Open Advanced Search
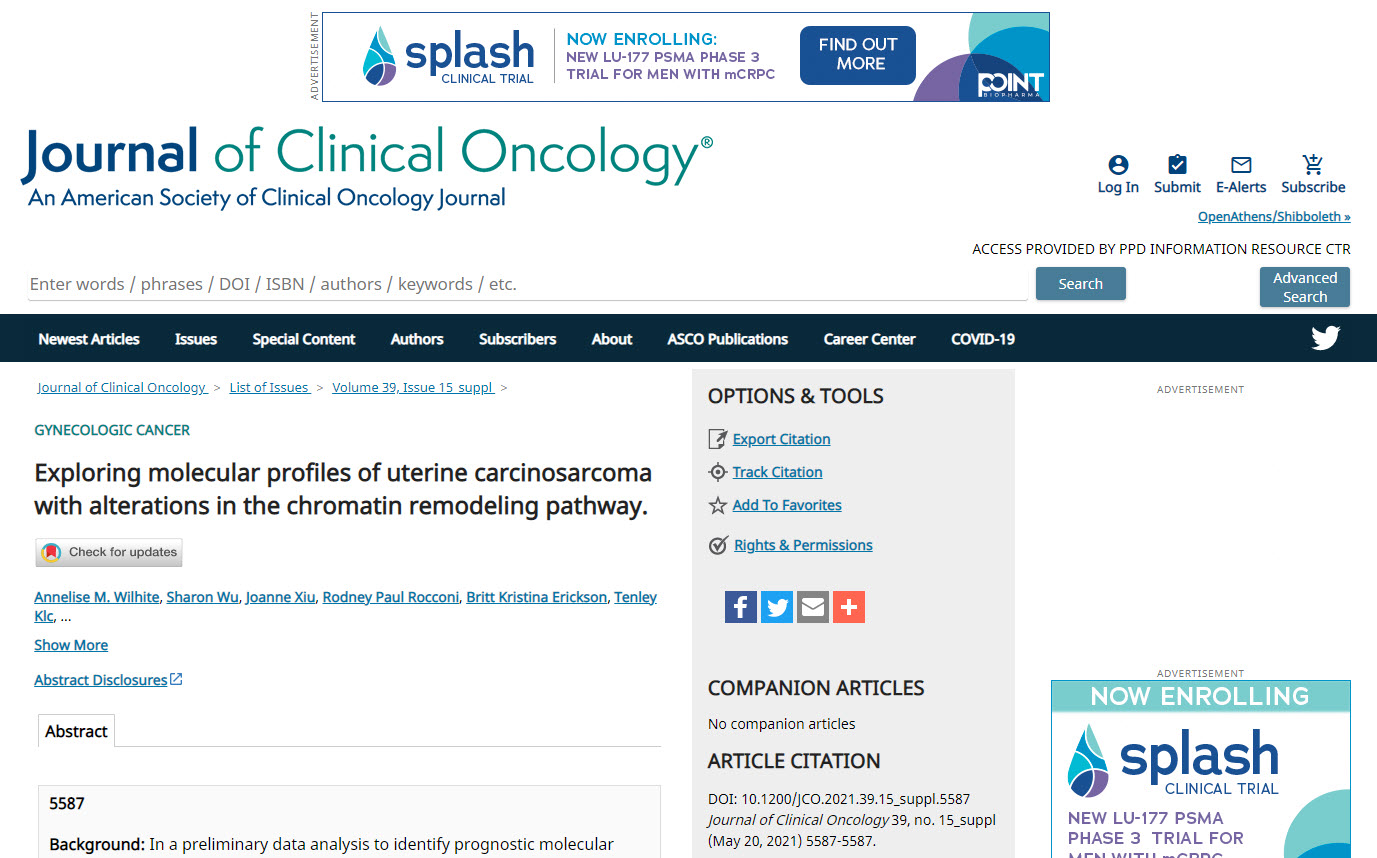Screen dimensions: 1377x858 (x=1304, y=287)
